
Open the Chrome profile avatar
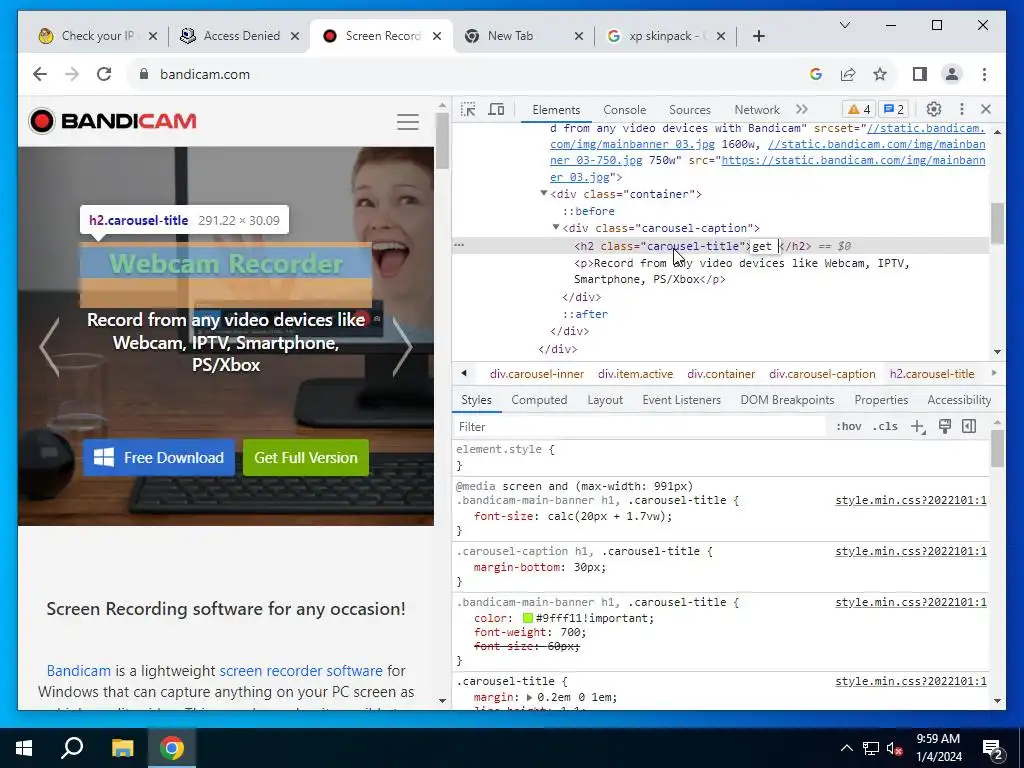[952, 74]
